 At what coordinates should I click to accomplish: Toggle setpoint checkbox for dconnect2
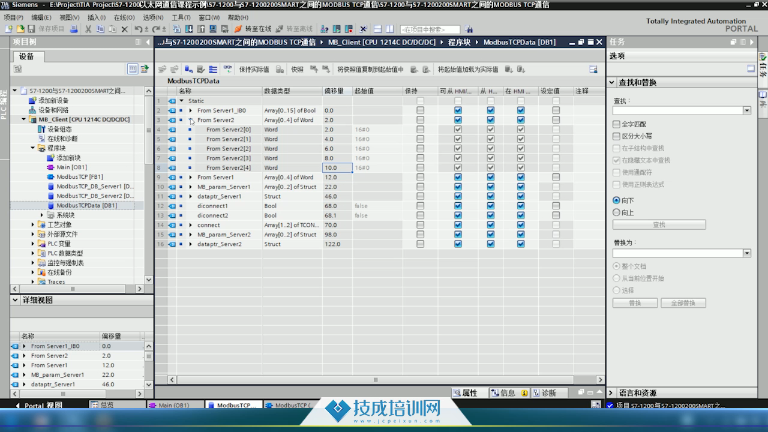point(556,216)
